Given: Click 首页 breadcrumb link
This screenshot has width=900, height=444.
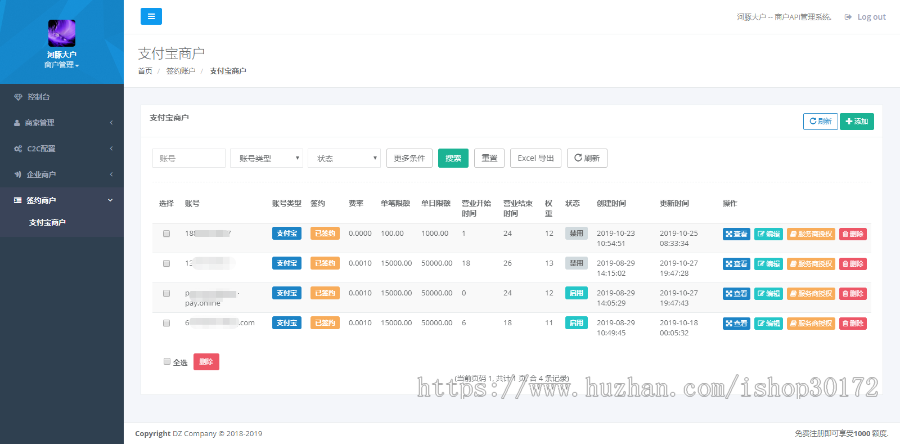Looking at the screenshot, I should point(145,71).
